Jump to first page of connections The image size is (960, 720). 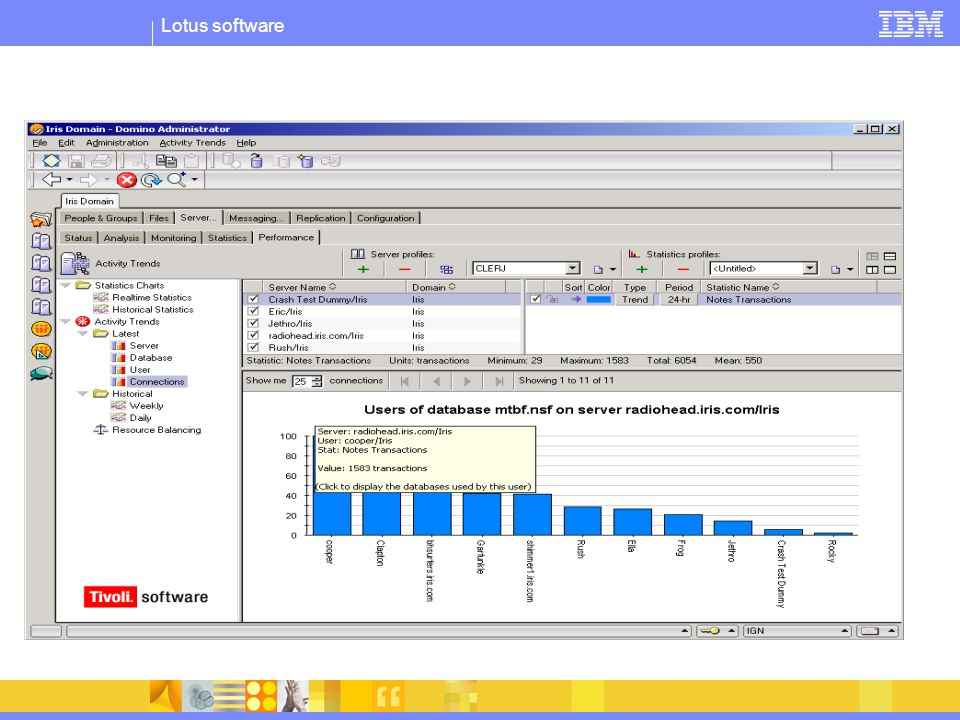(x=404, y=381)
